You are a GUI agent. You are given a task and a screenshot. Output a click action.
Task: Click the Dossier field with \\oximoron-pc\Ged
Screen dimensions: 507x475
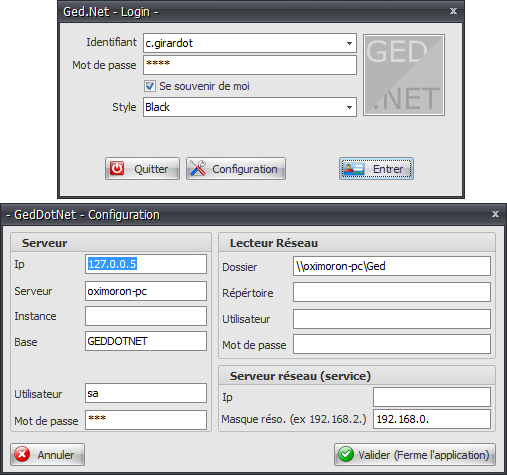pyautogui.click(x=392, y=266)
